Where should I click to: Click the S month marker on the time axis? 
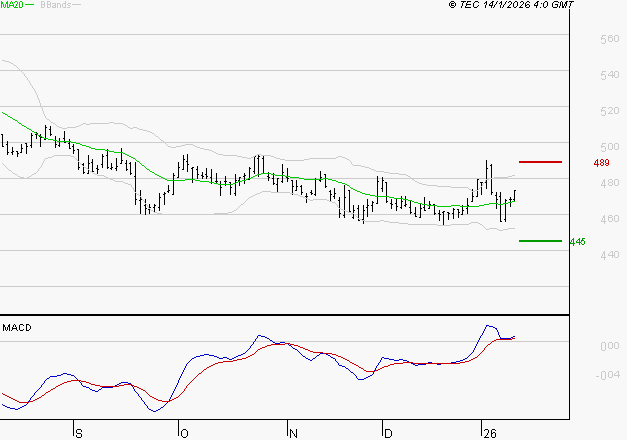[78, 432]
